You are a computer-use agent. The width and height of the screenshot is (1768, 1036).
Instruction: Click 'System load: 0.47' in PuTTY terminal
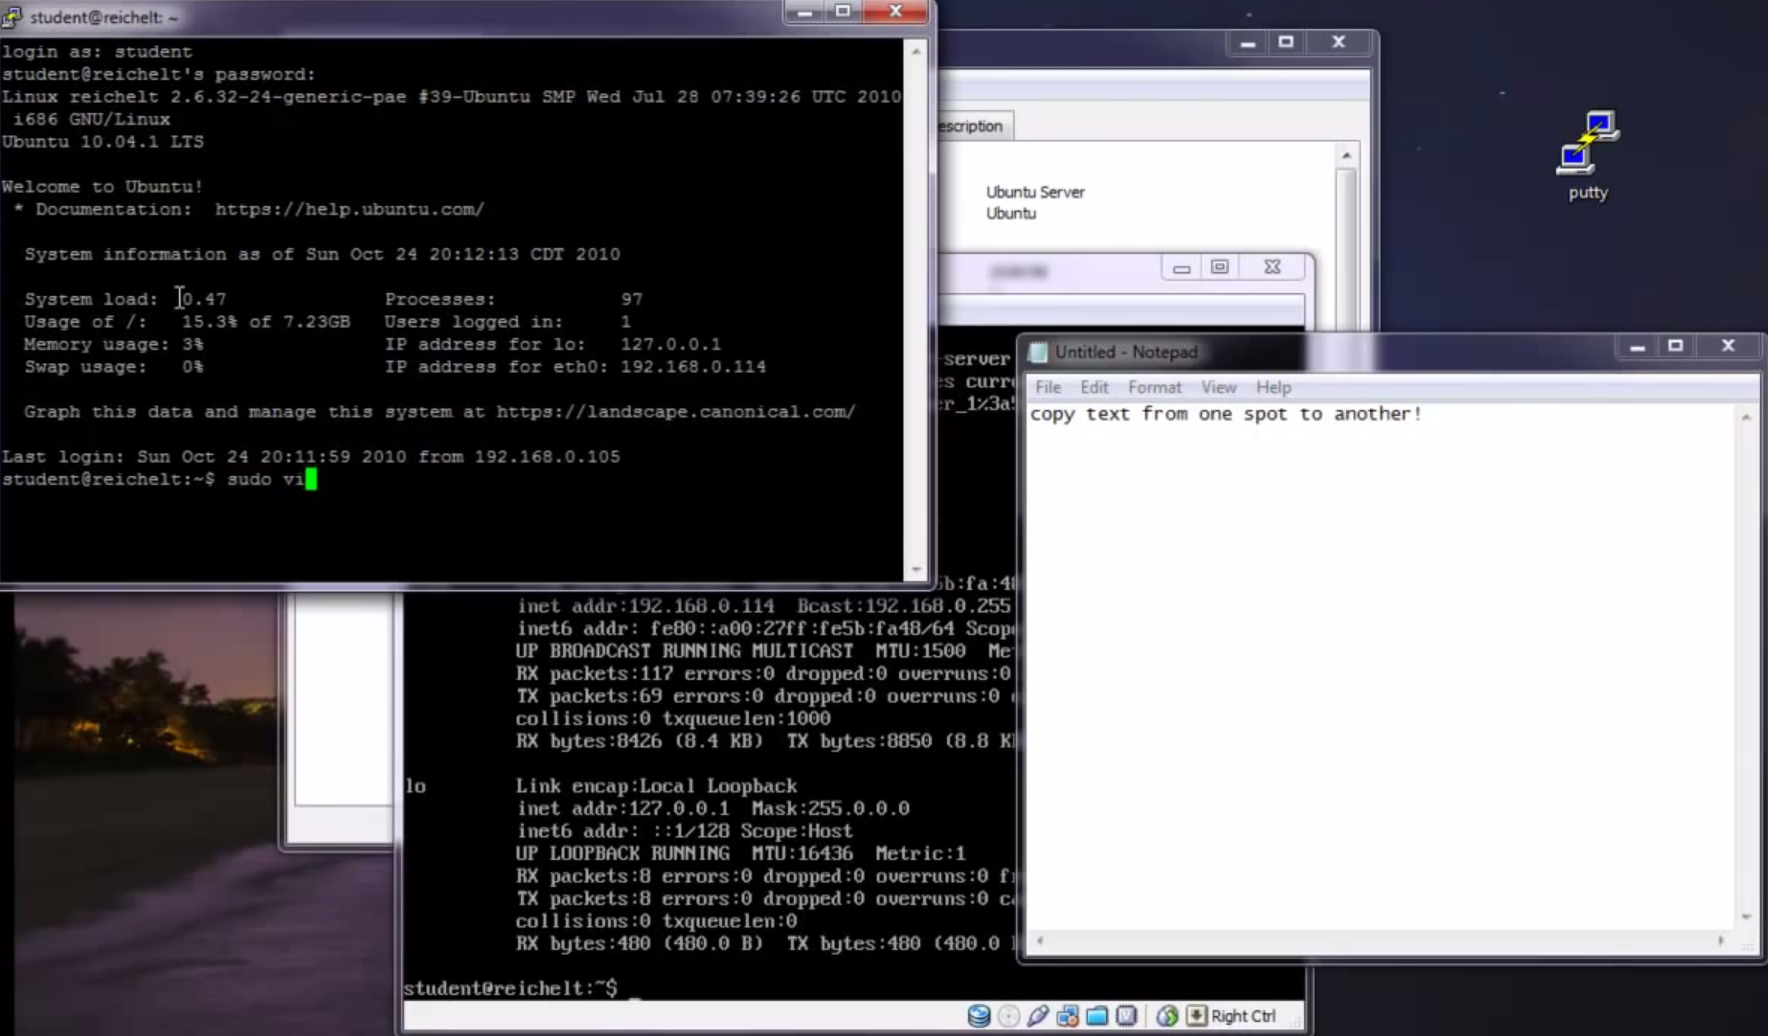125,299
